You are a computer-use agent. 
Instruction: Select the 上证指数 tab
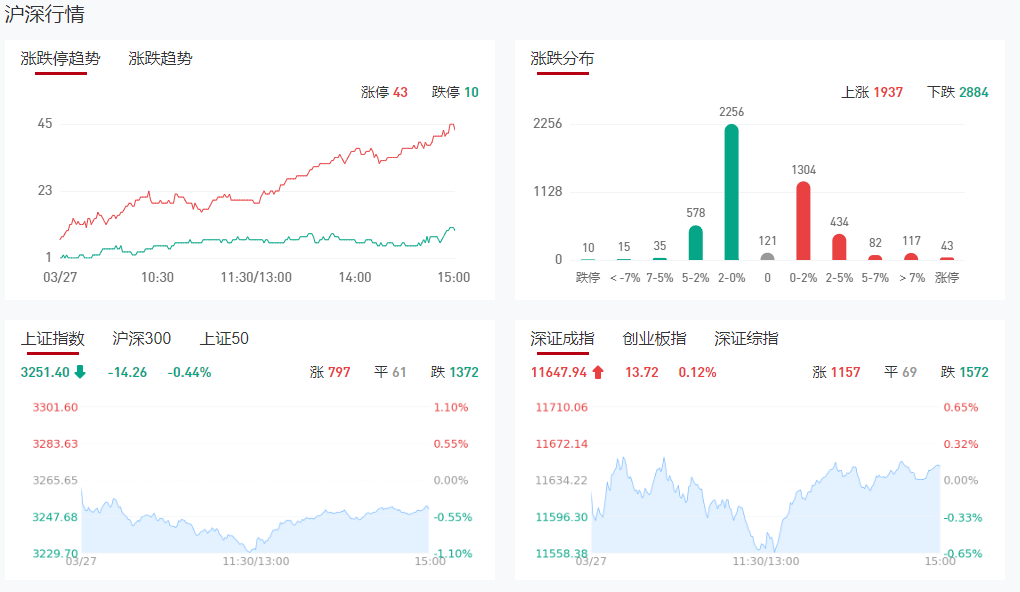[x=52, y=339]
